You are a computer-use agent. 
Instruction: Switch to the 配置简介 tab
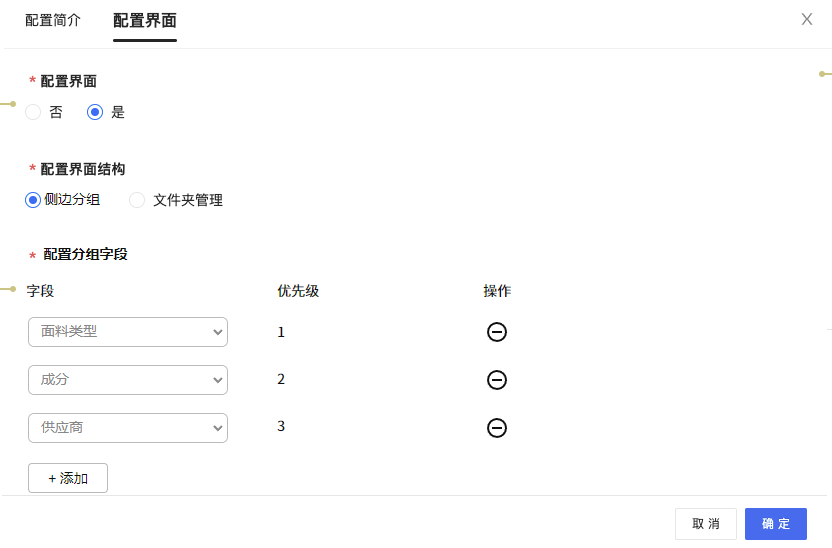(53, 20)
